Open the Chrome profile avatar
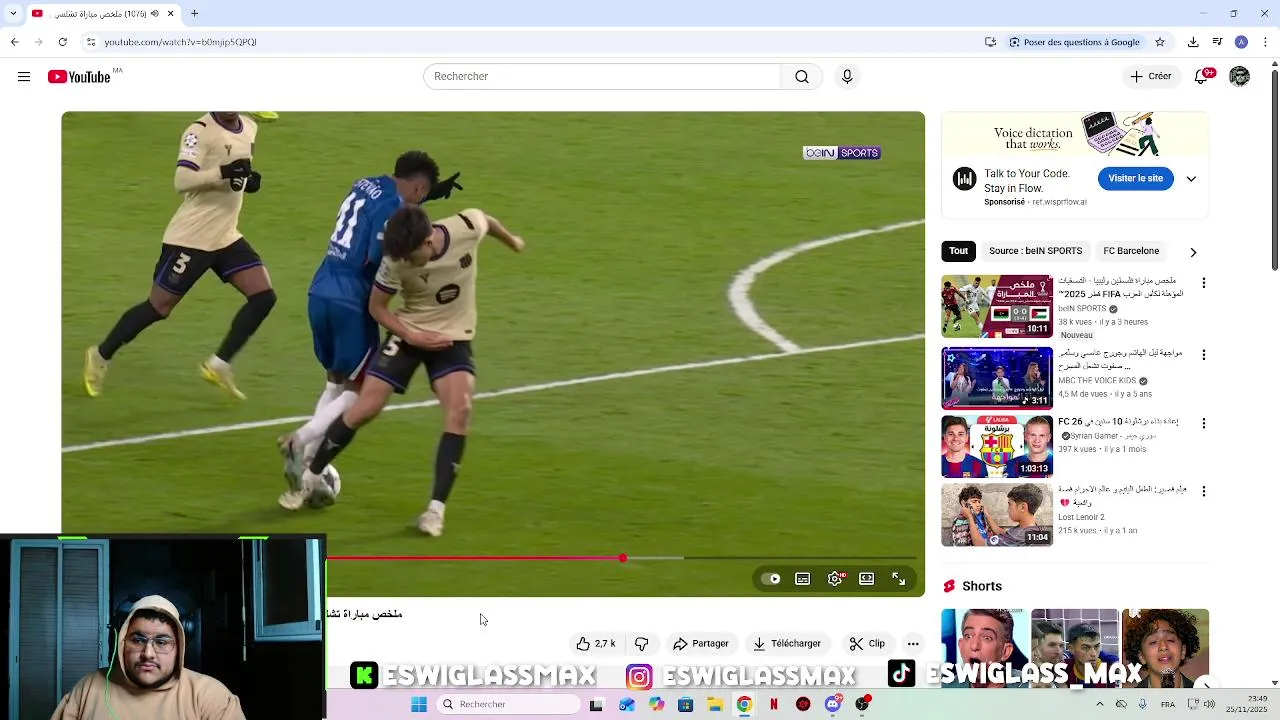 (x=1241, y=42)
